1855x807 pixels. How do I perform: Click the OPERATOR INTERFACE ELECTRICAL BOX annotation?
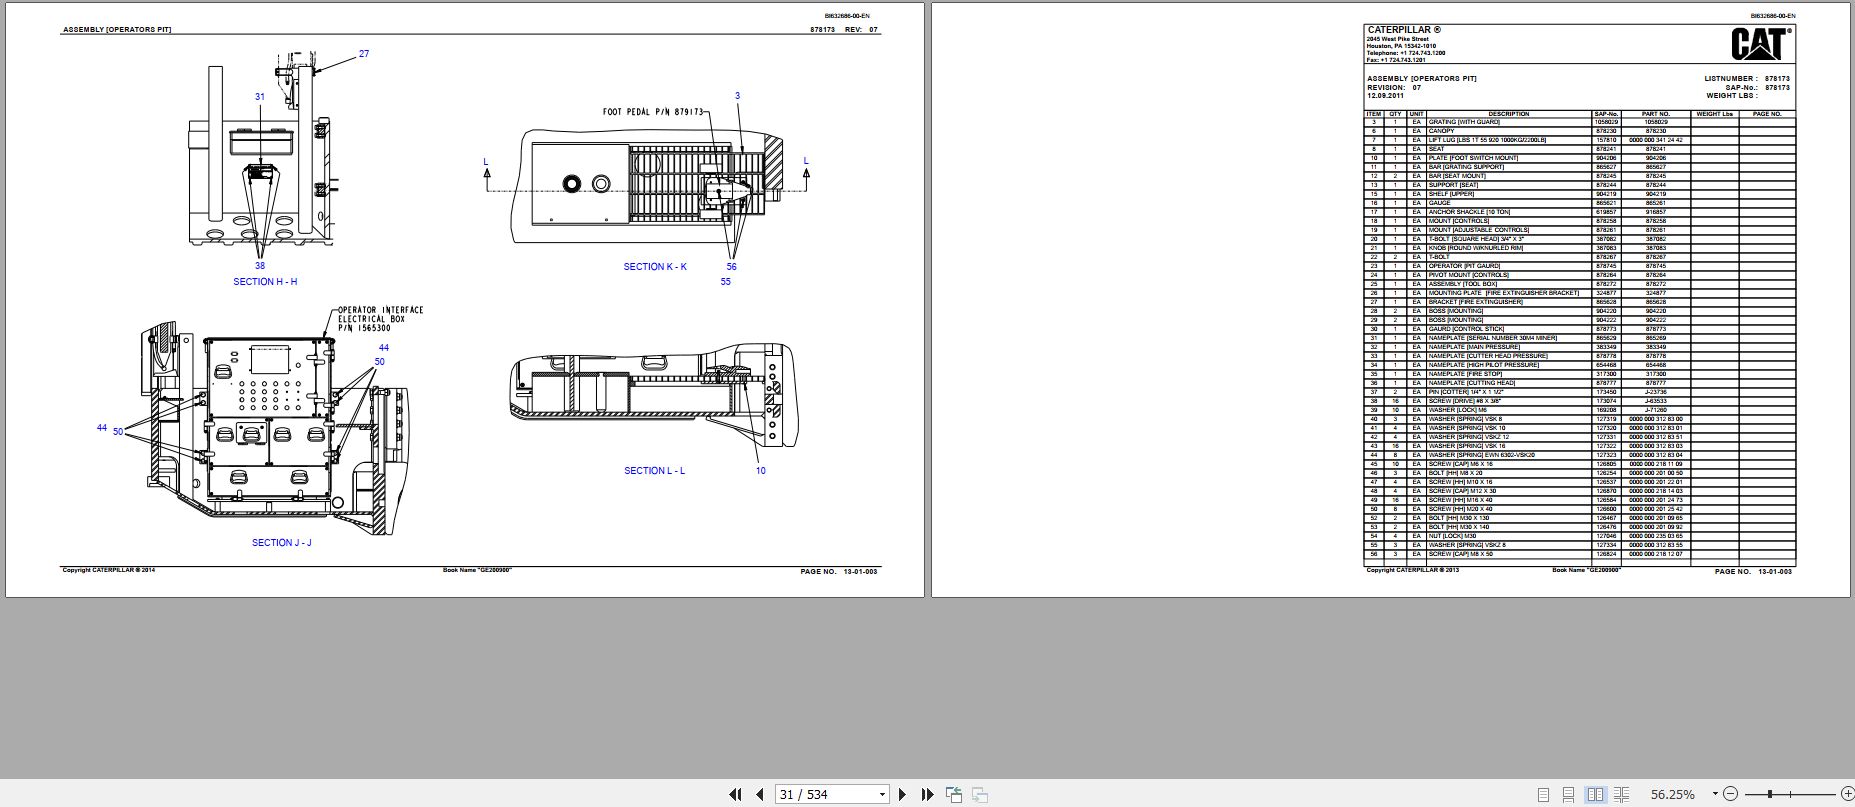pos(380,318)
